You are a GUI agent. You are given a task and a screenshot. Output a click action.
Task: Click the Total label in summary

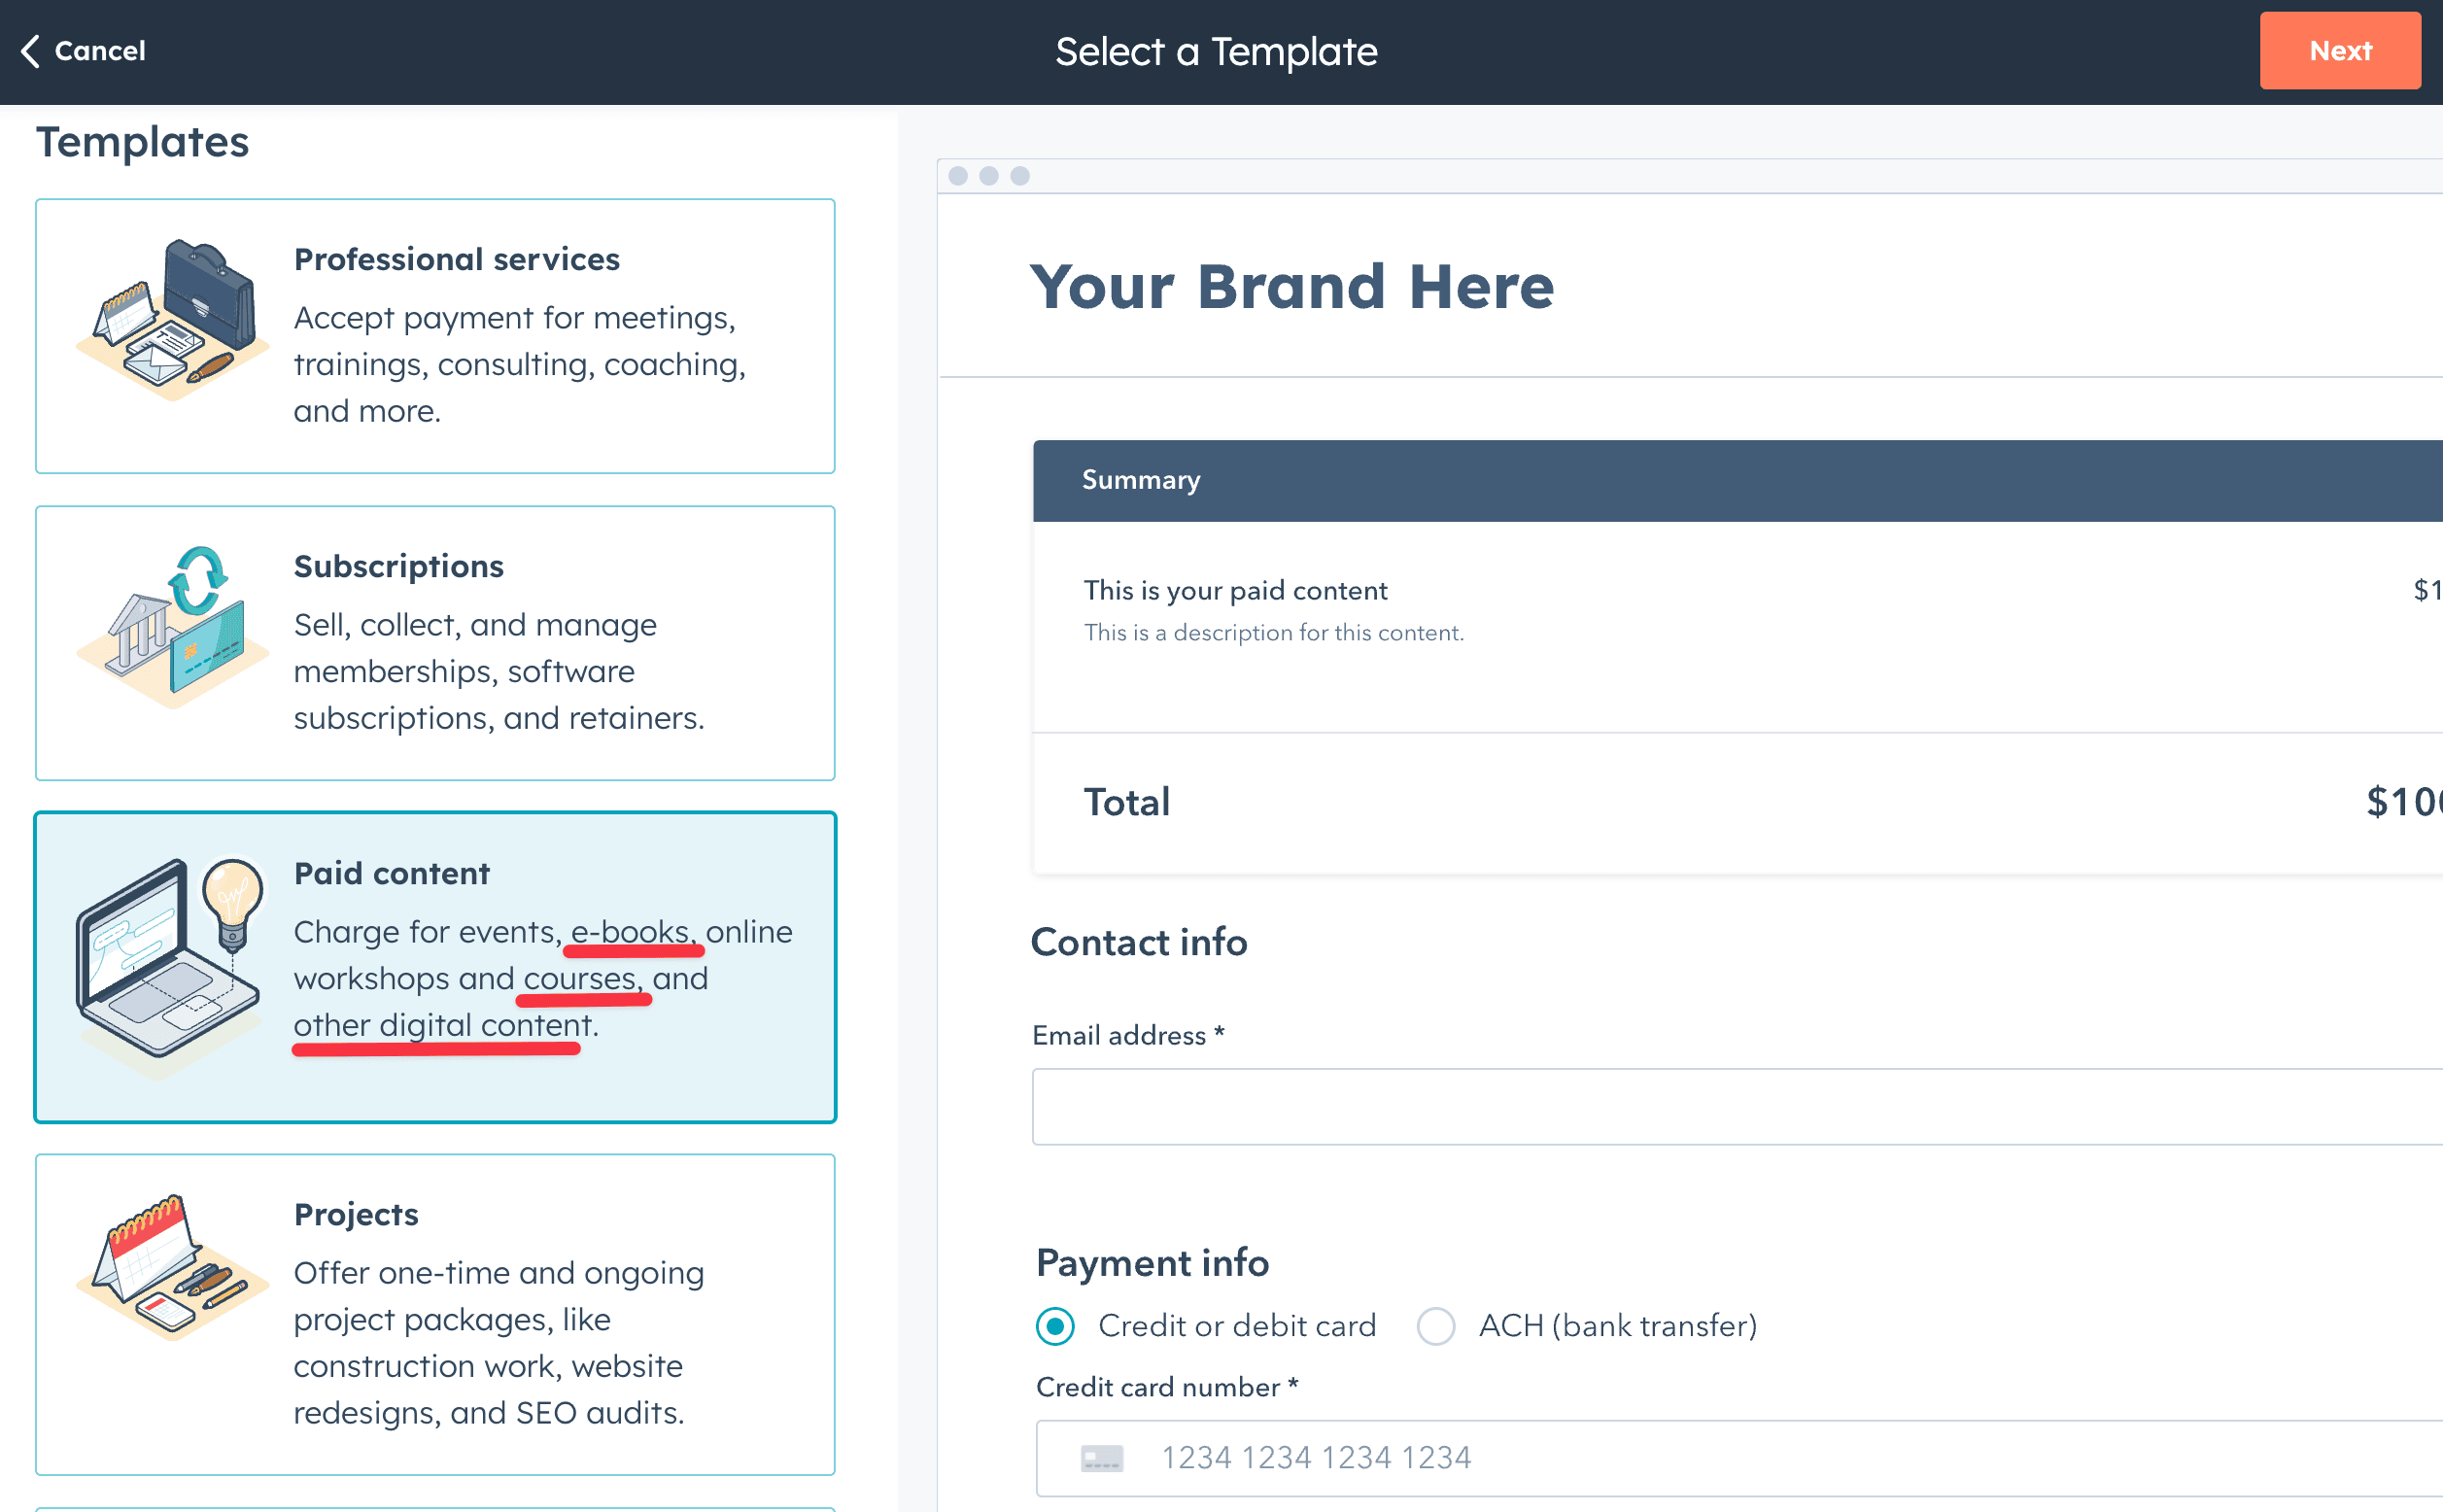pyautogui.click(x=1127, y=802)
